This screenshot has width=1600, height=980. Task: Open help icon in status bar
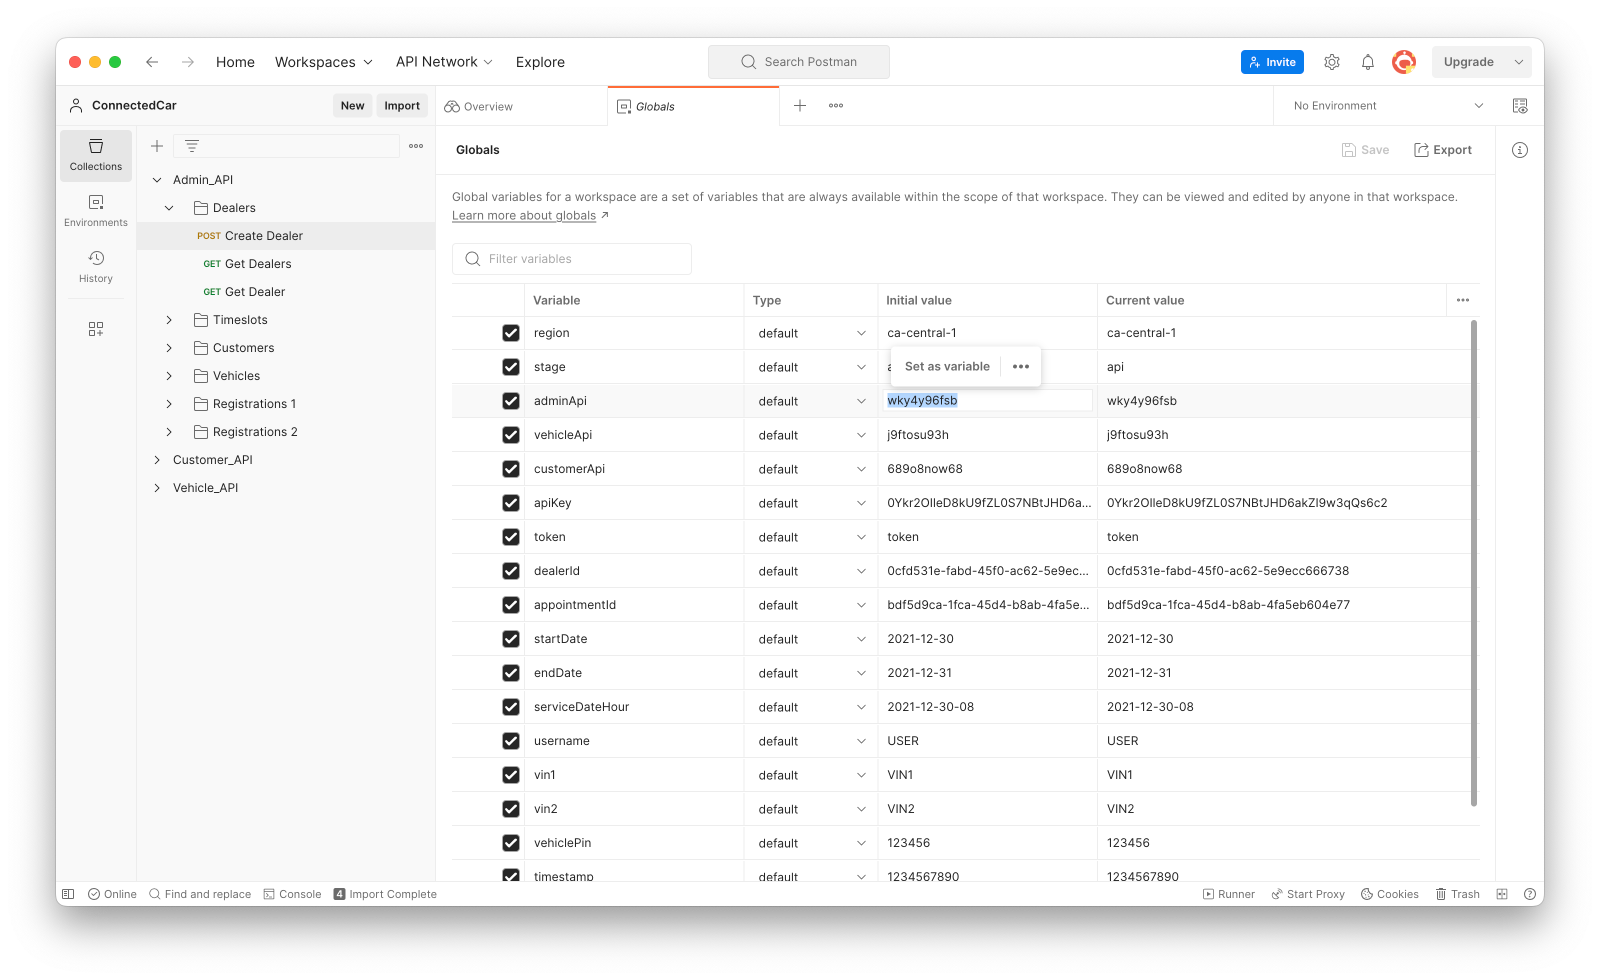1530,894
